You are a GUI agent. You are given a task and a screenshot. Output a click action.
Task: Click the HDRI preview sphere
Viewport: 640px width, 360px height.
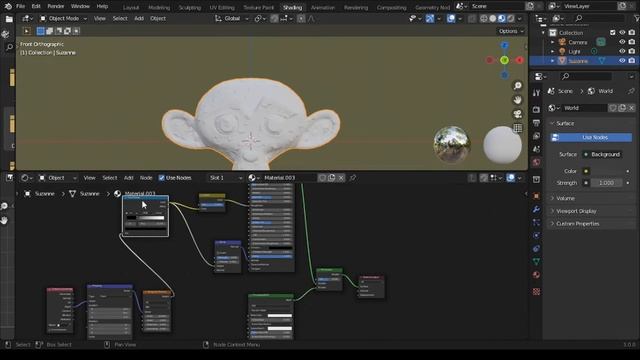452,144
